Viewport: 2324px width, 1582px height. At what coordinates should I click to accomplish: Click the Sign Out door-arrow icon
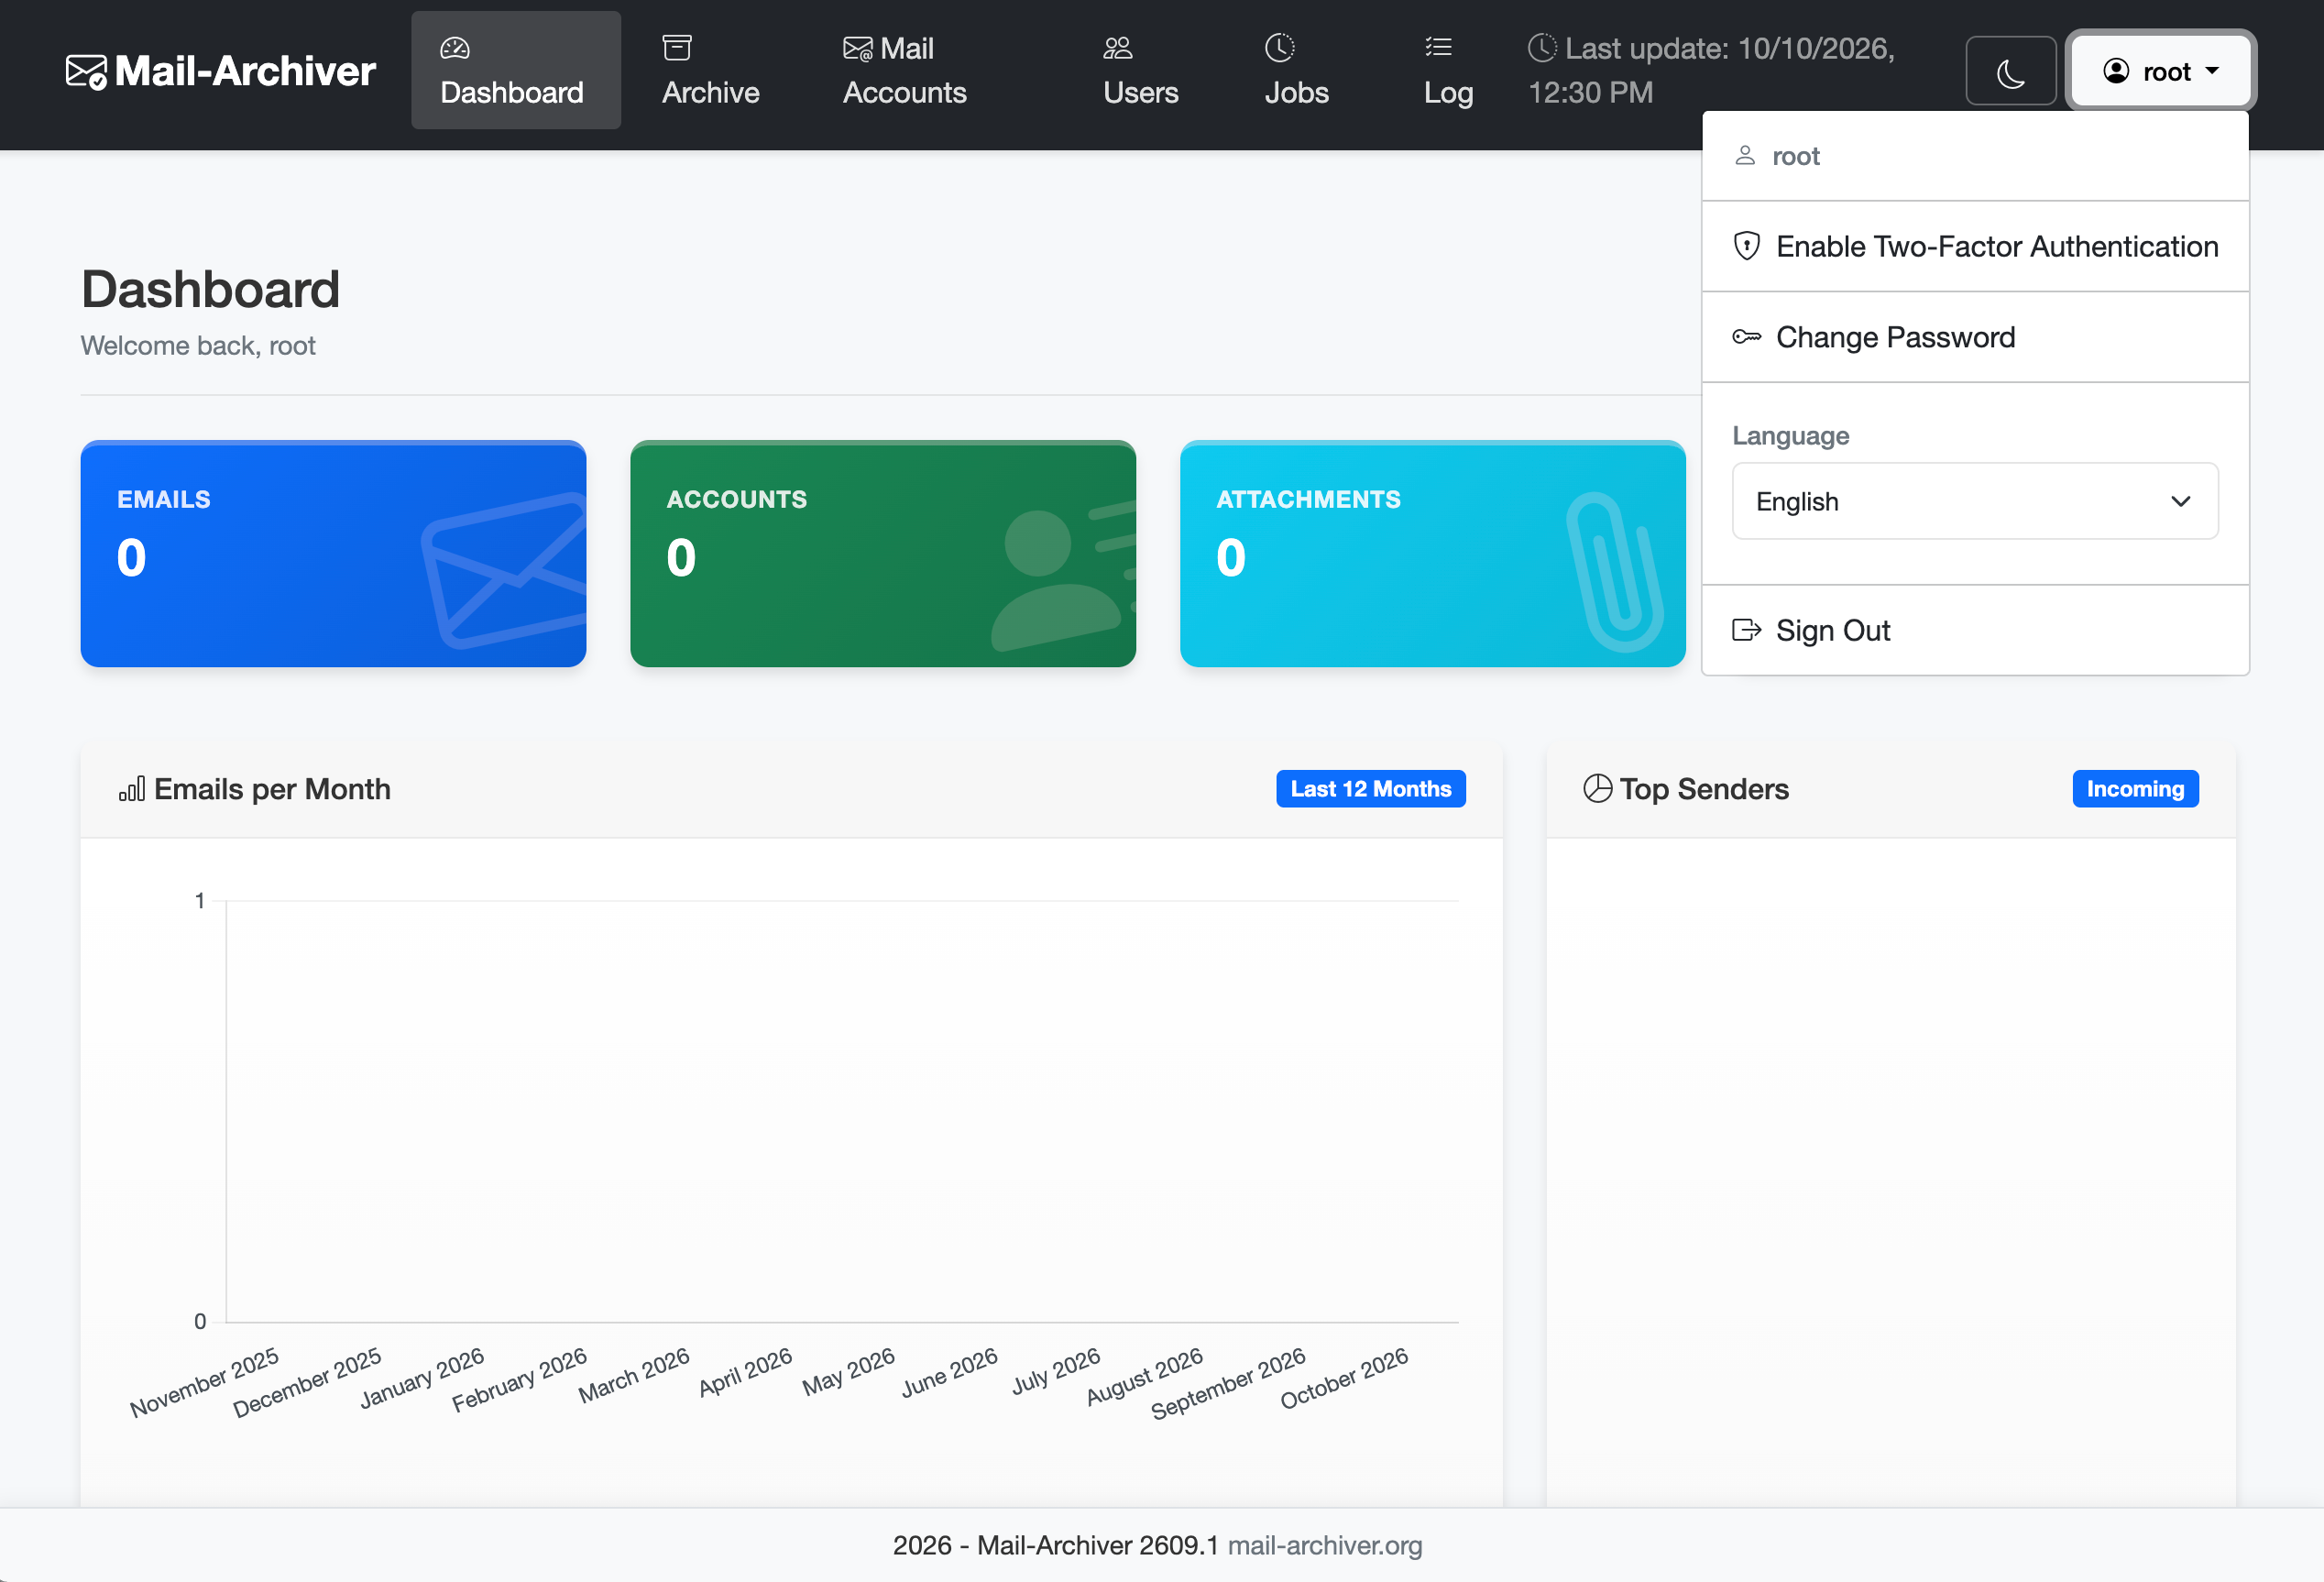click(x=1746, y=630)
